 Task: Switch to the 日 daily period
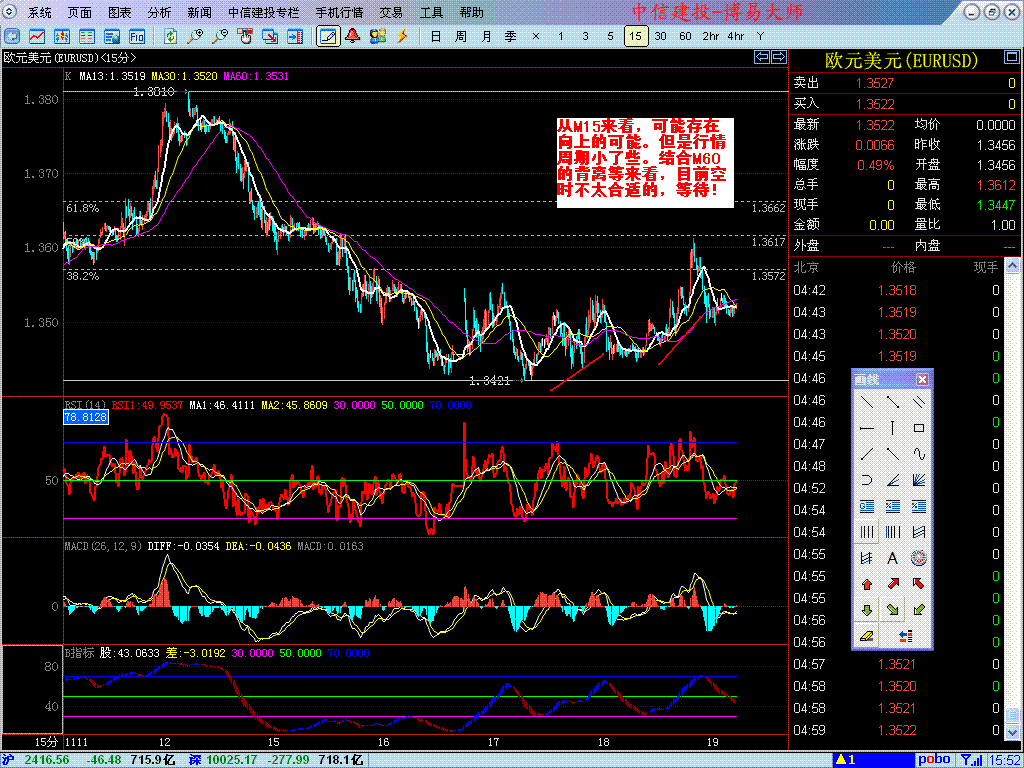click(x=436, y=36)
